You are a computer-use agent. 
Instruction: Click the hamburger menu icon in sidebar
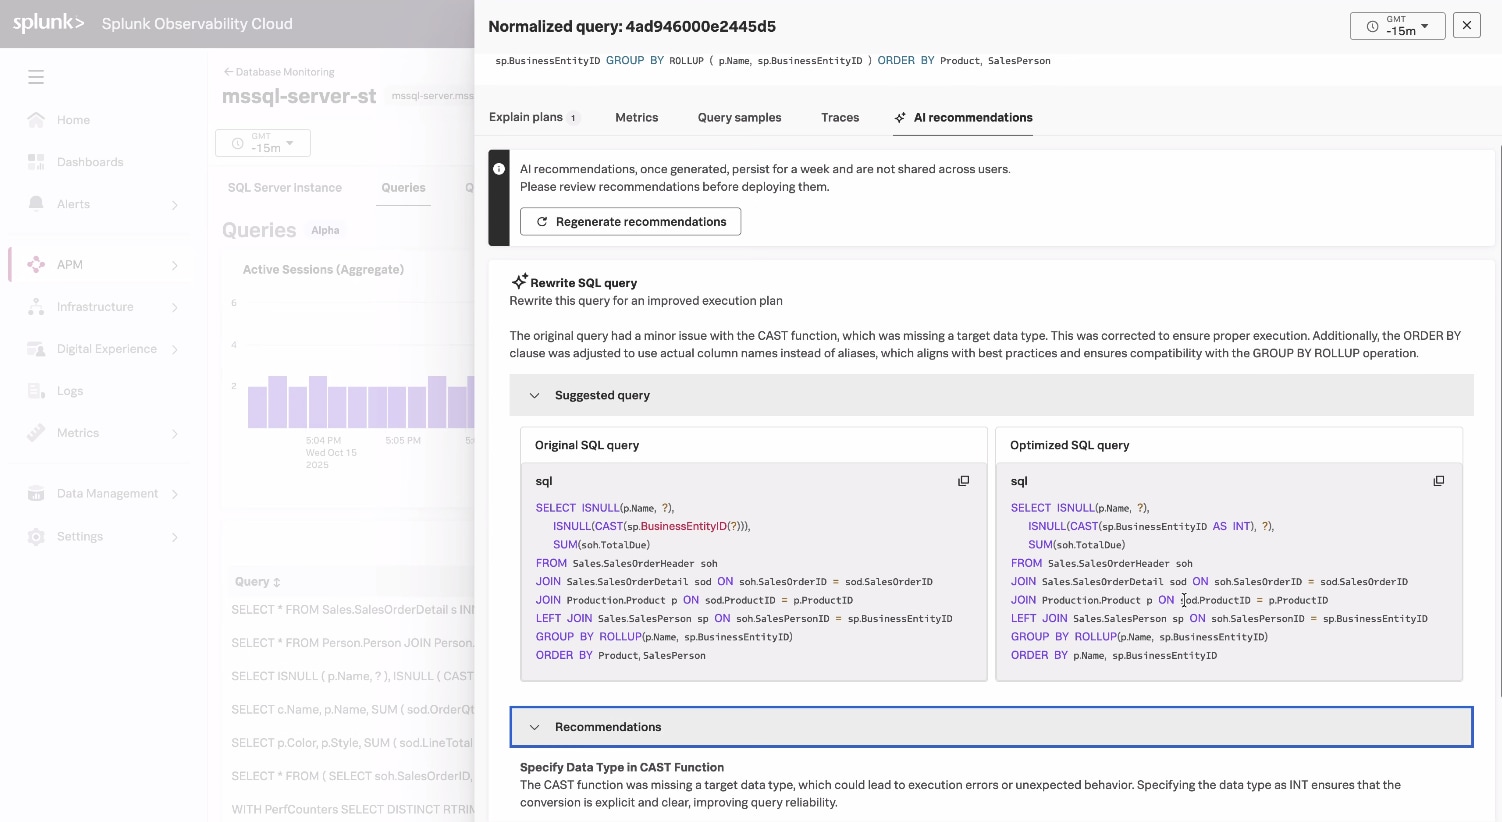click(x=36, y=77)
